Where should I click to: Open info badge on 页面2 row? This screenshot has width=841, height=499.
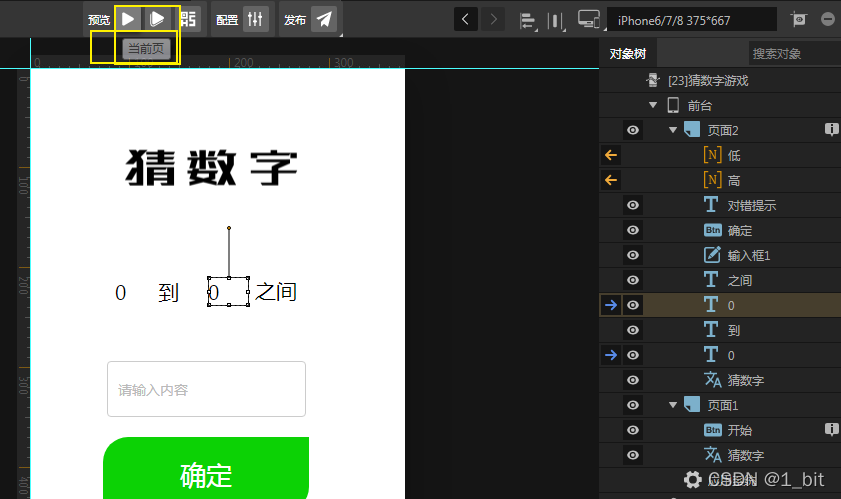tap(831, 129)
